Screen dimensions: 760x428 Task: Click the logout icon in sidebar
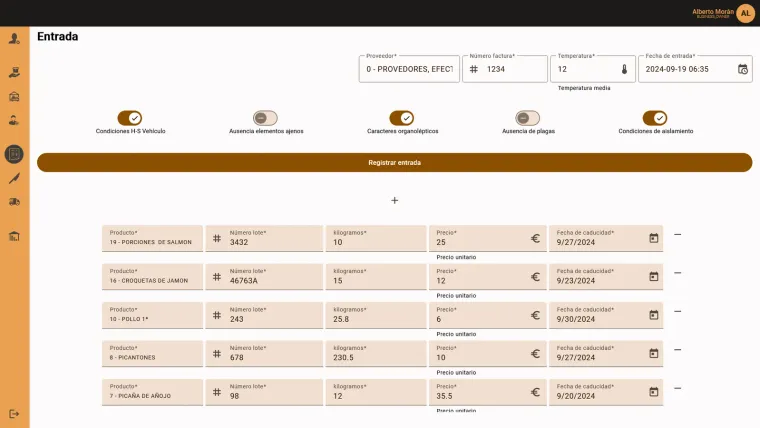14,414
